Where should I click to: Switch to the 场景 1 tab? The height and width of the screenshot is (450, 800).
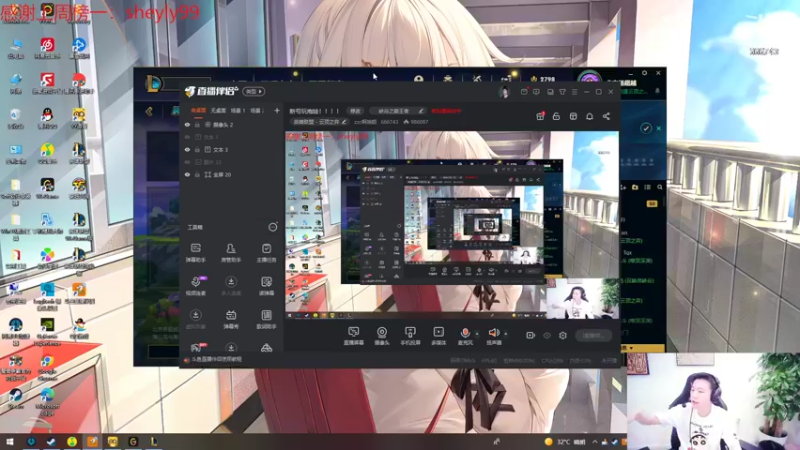(x=238, y=110)
